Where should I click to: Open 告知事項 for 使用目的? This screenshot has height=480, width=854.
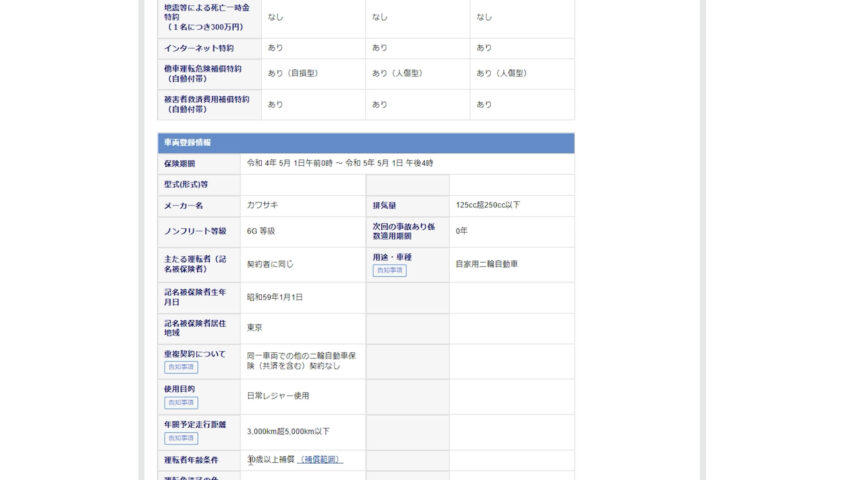181,403
